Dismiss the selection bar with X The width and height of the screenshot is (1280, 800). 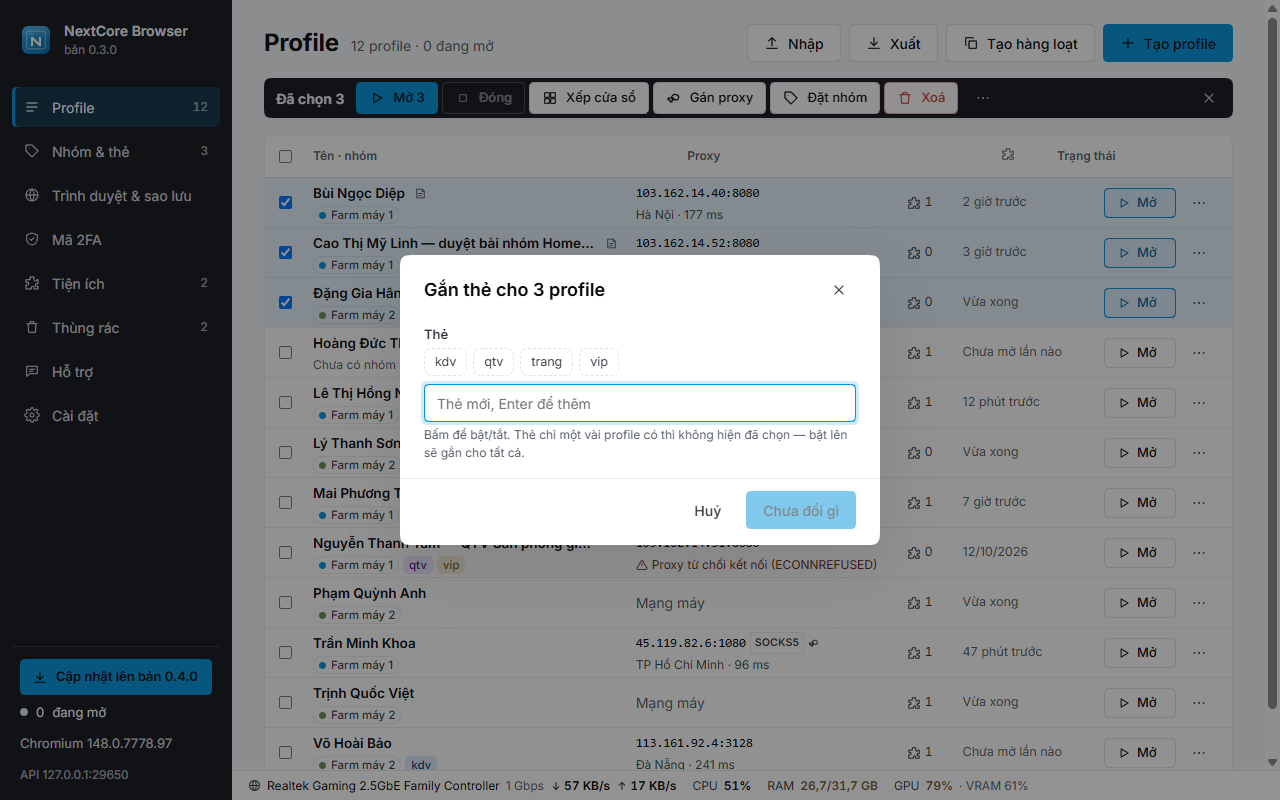coord(1209,98)
